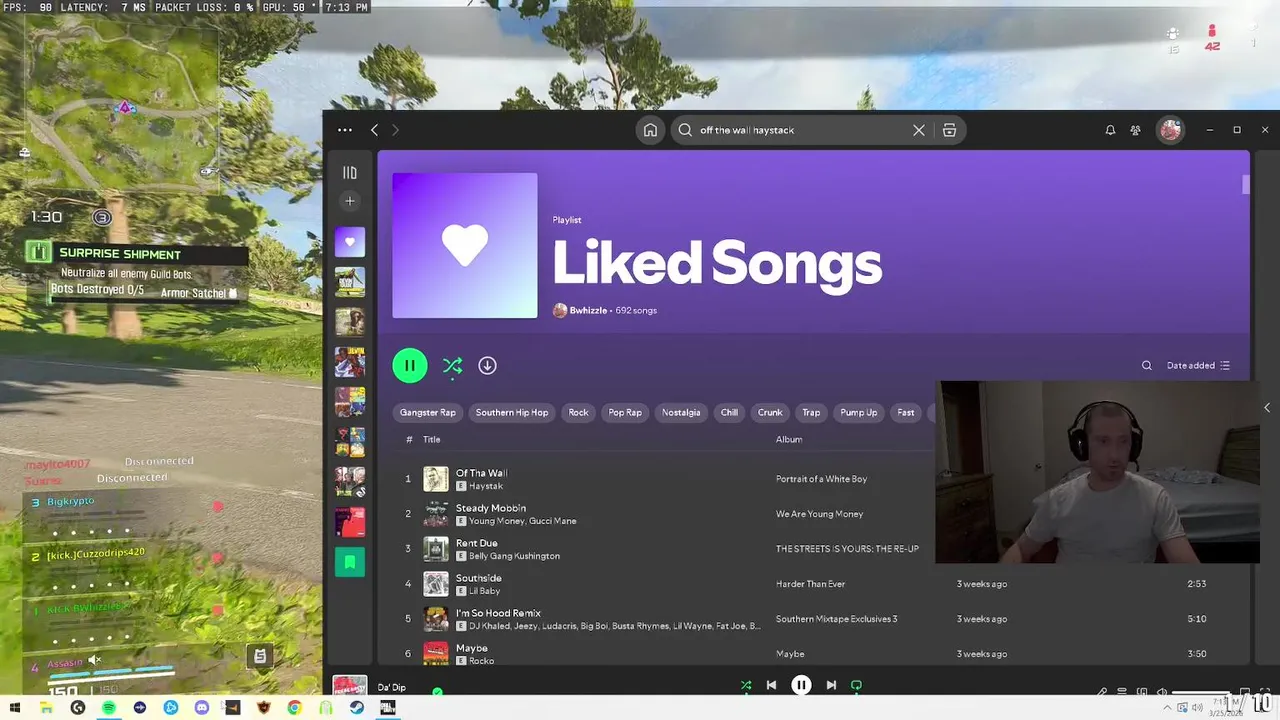Toggle shuffle for the Liked Songs playlist
The width and height of the screenshot is (1280, 720).
[x=452, y=365]
